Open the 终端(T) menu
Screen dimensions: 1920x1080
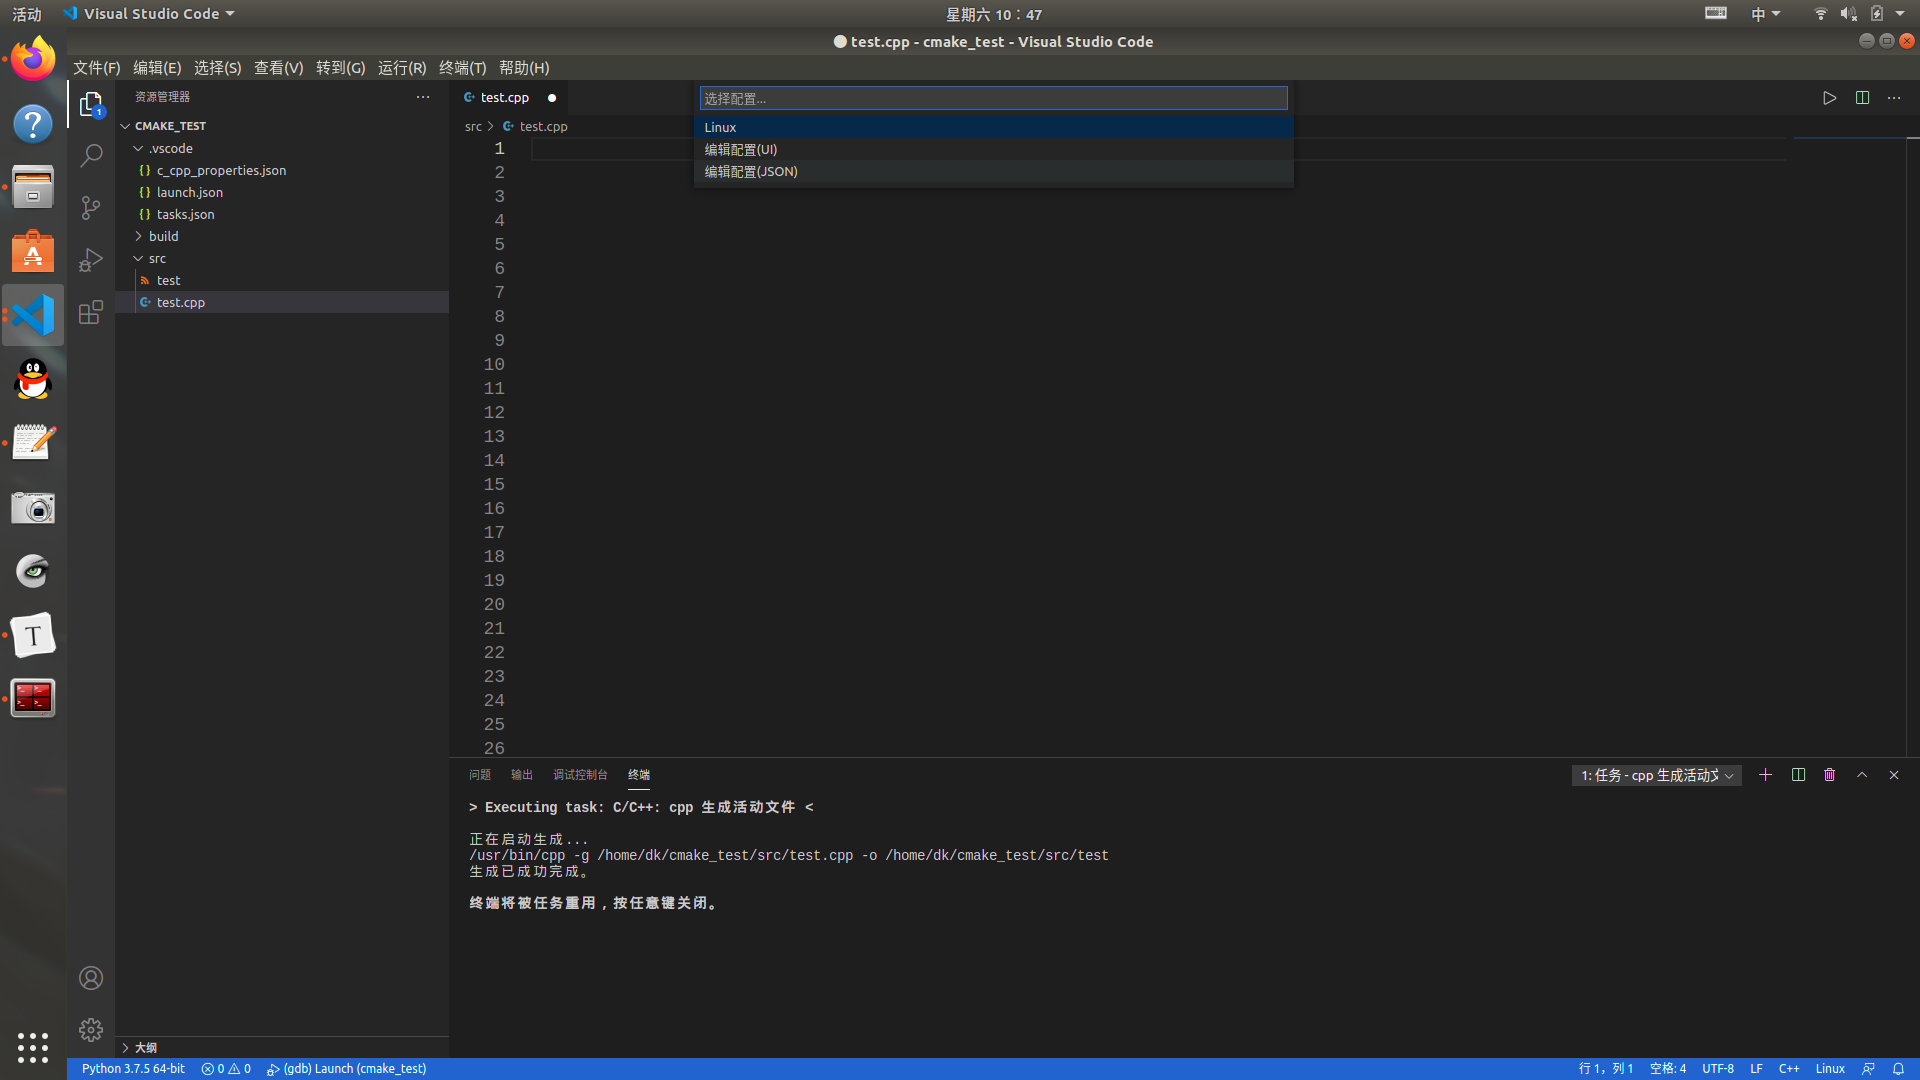click(462, 68)
